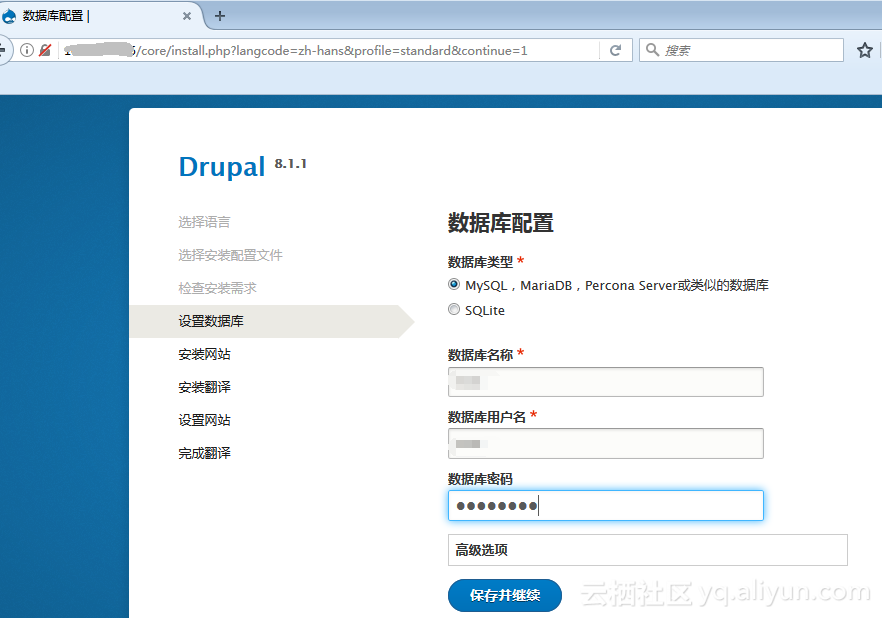
Task: Expand the 高级选项 section
Action: pos(647,550)
